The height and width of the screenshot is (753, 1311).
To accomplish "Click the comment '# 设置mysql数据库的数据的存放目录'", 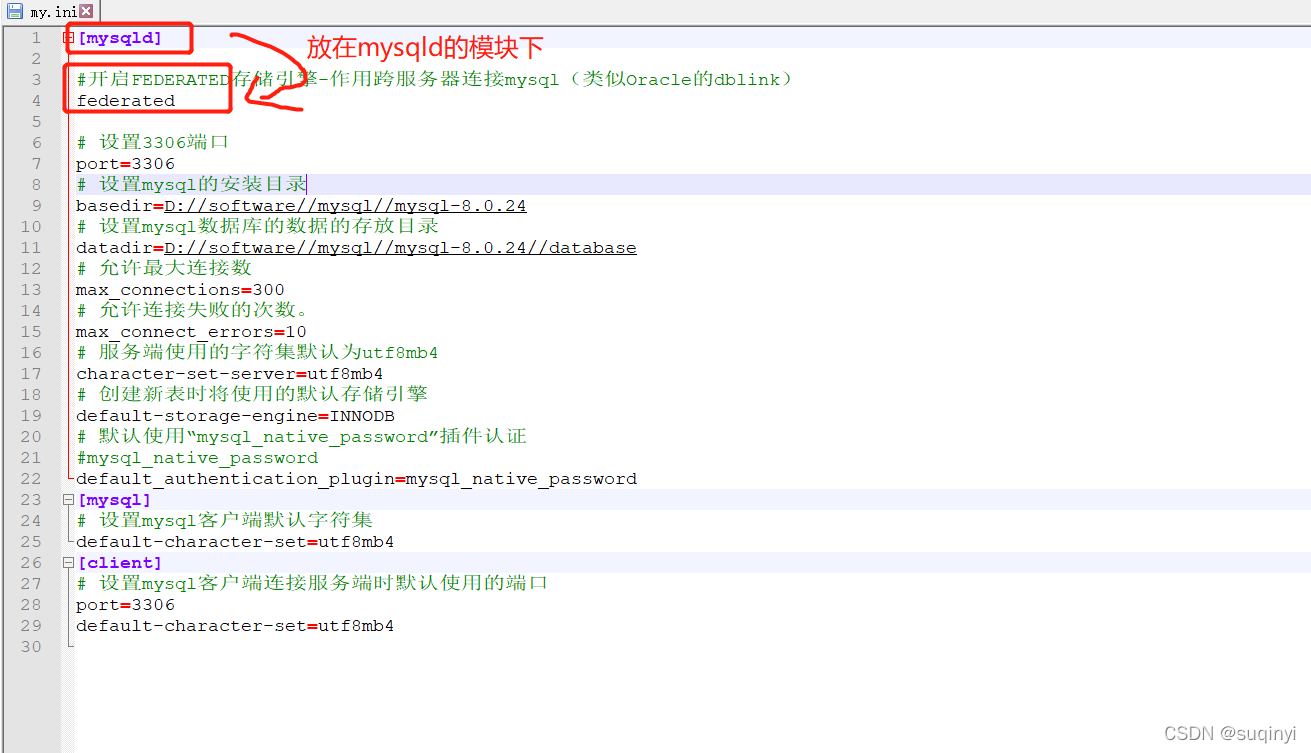I will pyautogui.click(x=257, y=227).
